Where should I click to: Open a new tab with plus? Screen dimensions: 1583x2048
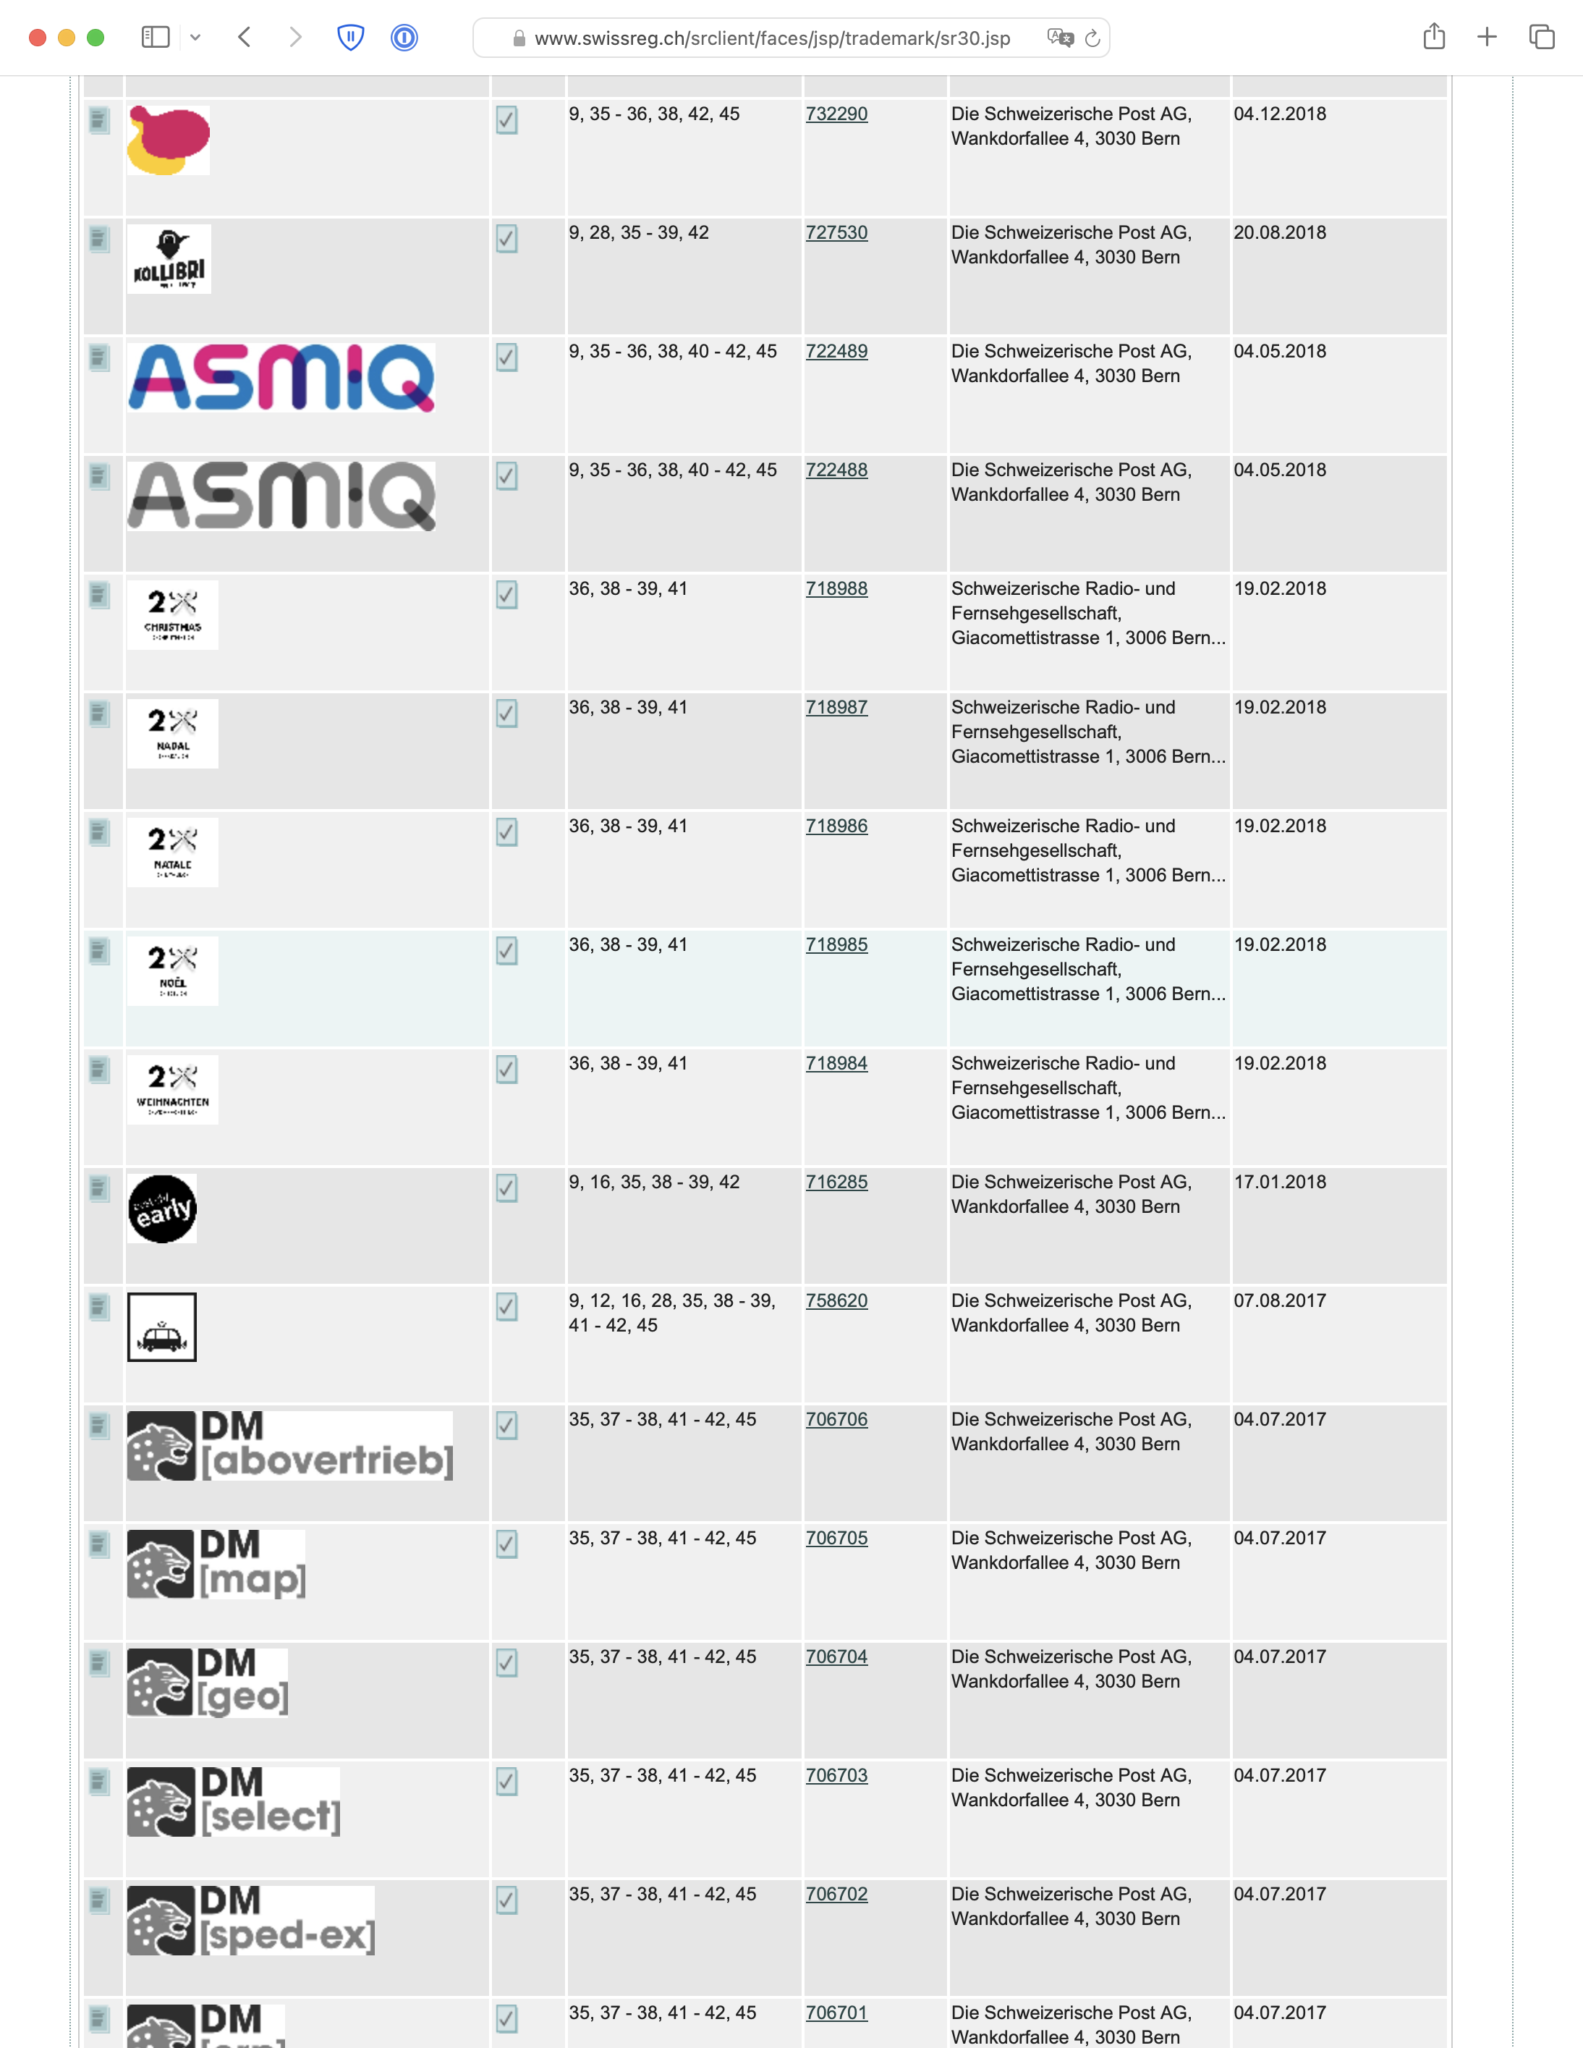click(1487, 38)
